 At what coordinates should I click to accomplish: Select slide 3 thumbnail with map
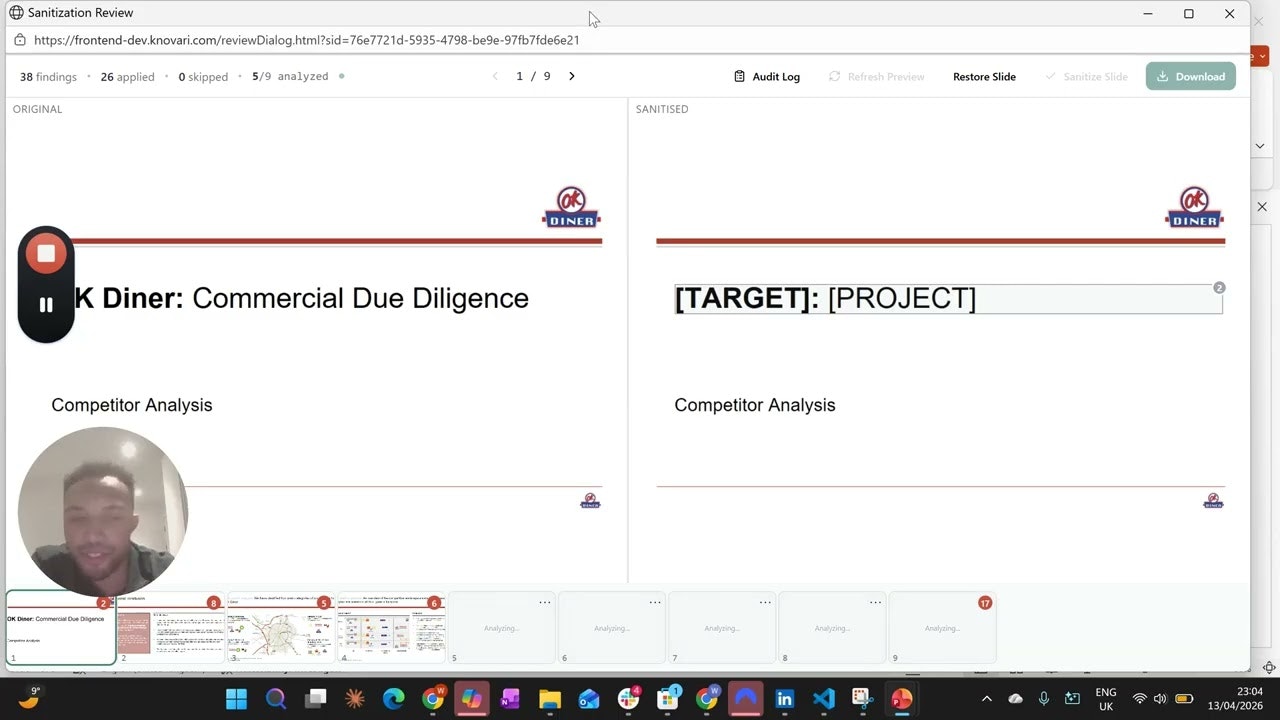(x=281, y=628)
